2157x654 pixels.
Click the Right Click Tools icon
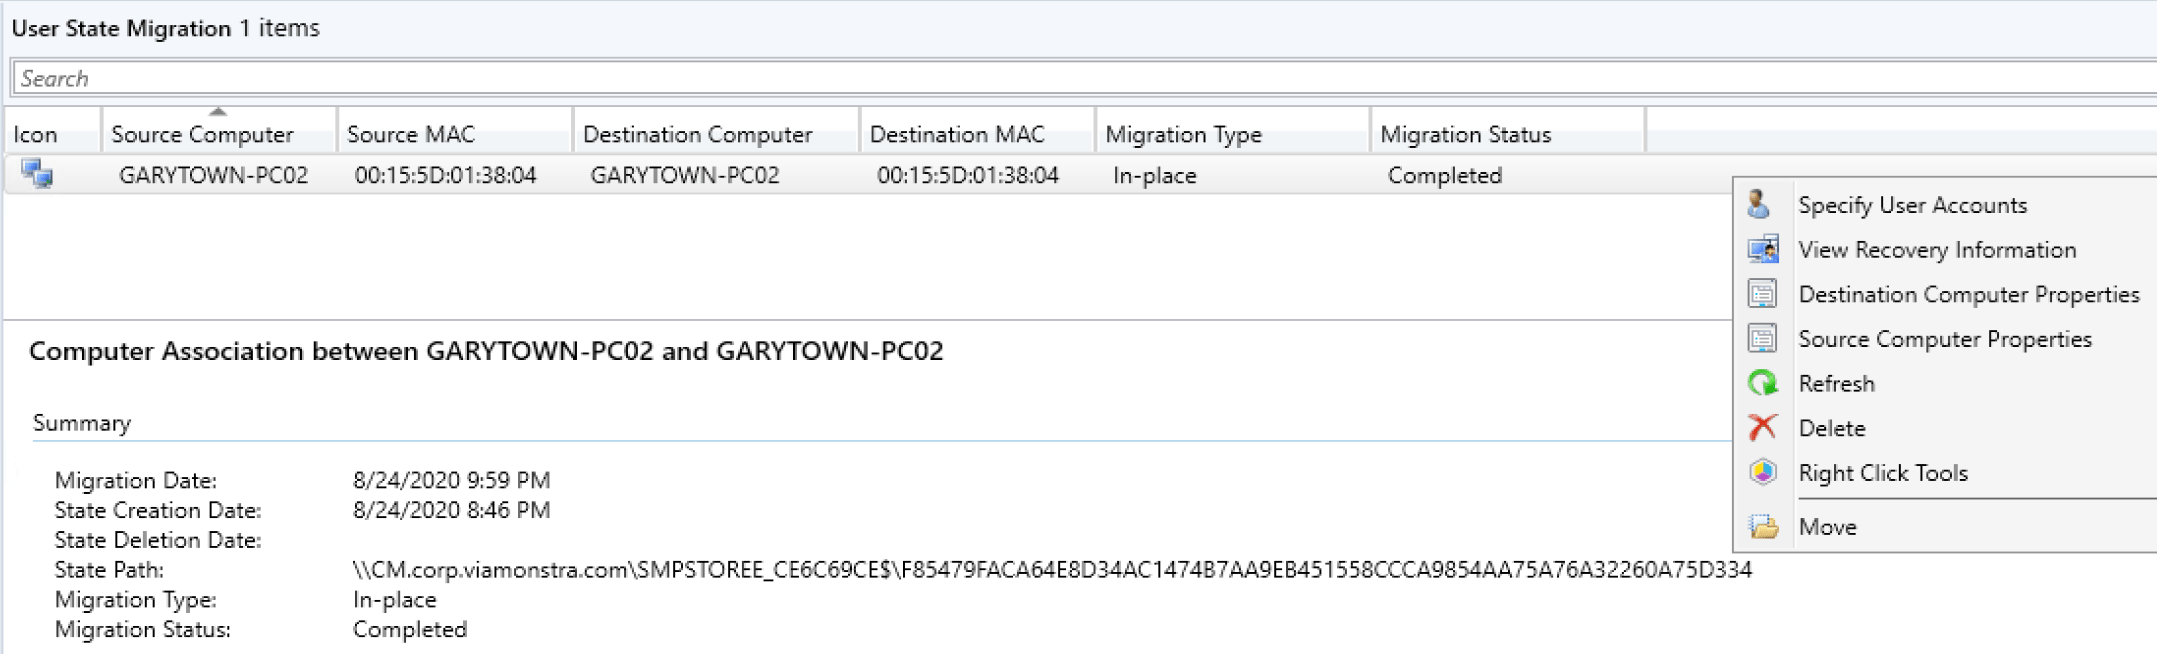(1762, 472)
